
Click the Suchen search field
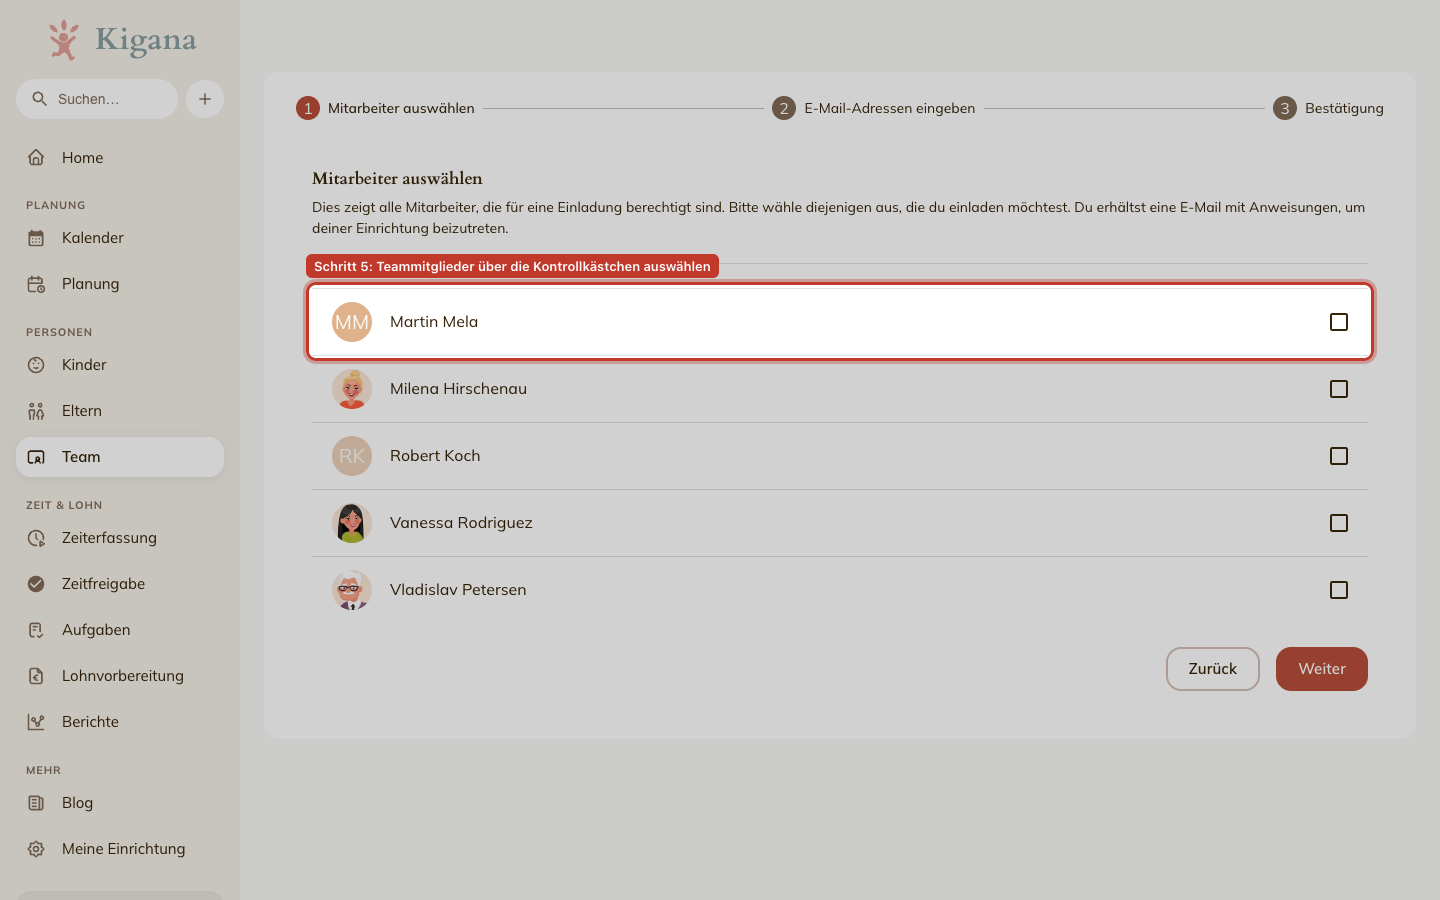[x=97, y=99]
